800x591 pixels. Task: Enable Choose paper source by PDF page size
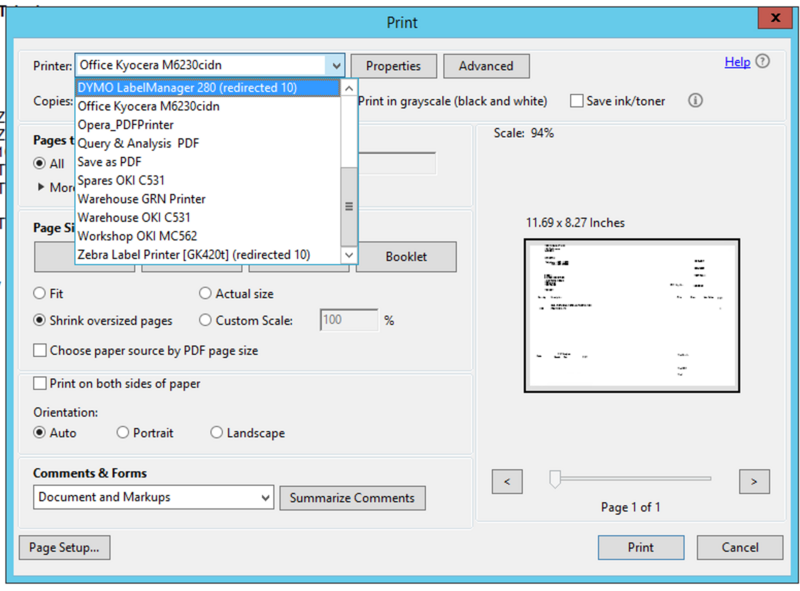(39, 351)
